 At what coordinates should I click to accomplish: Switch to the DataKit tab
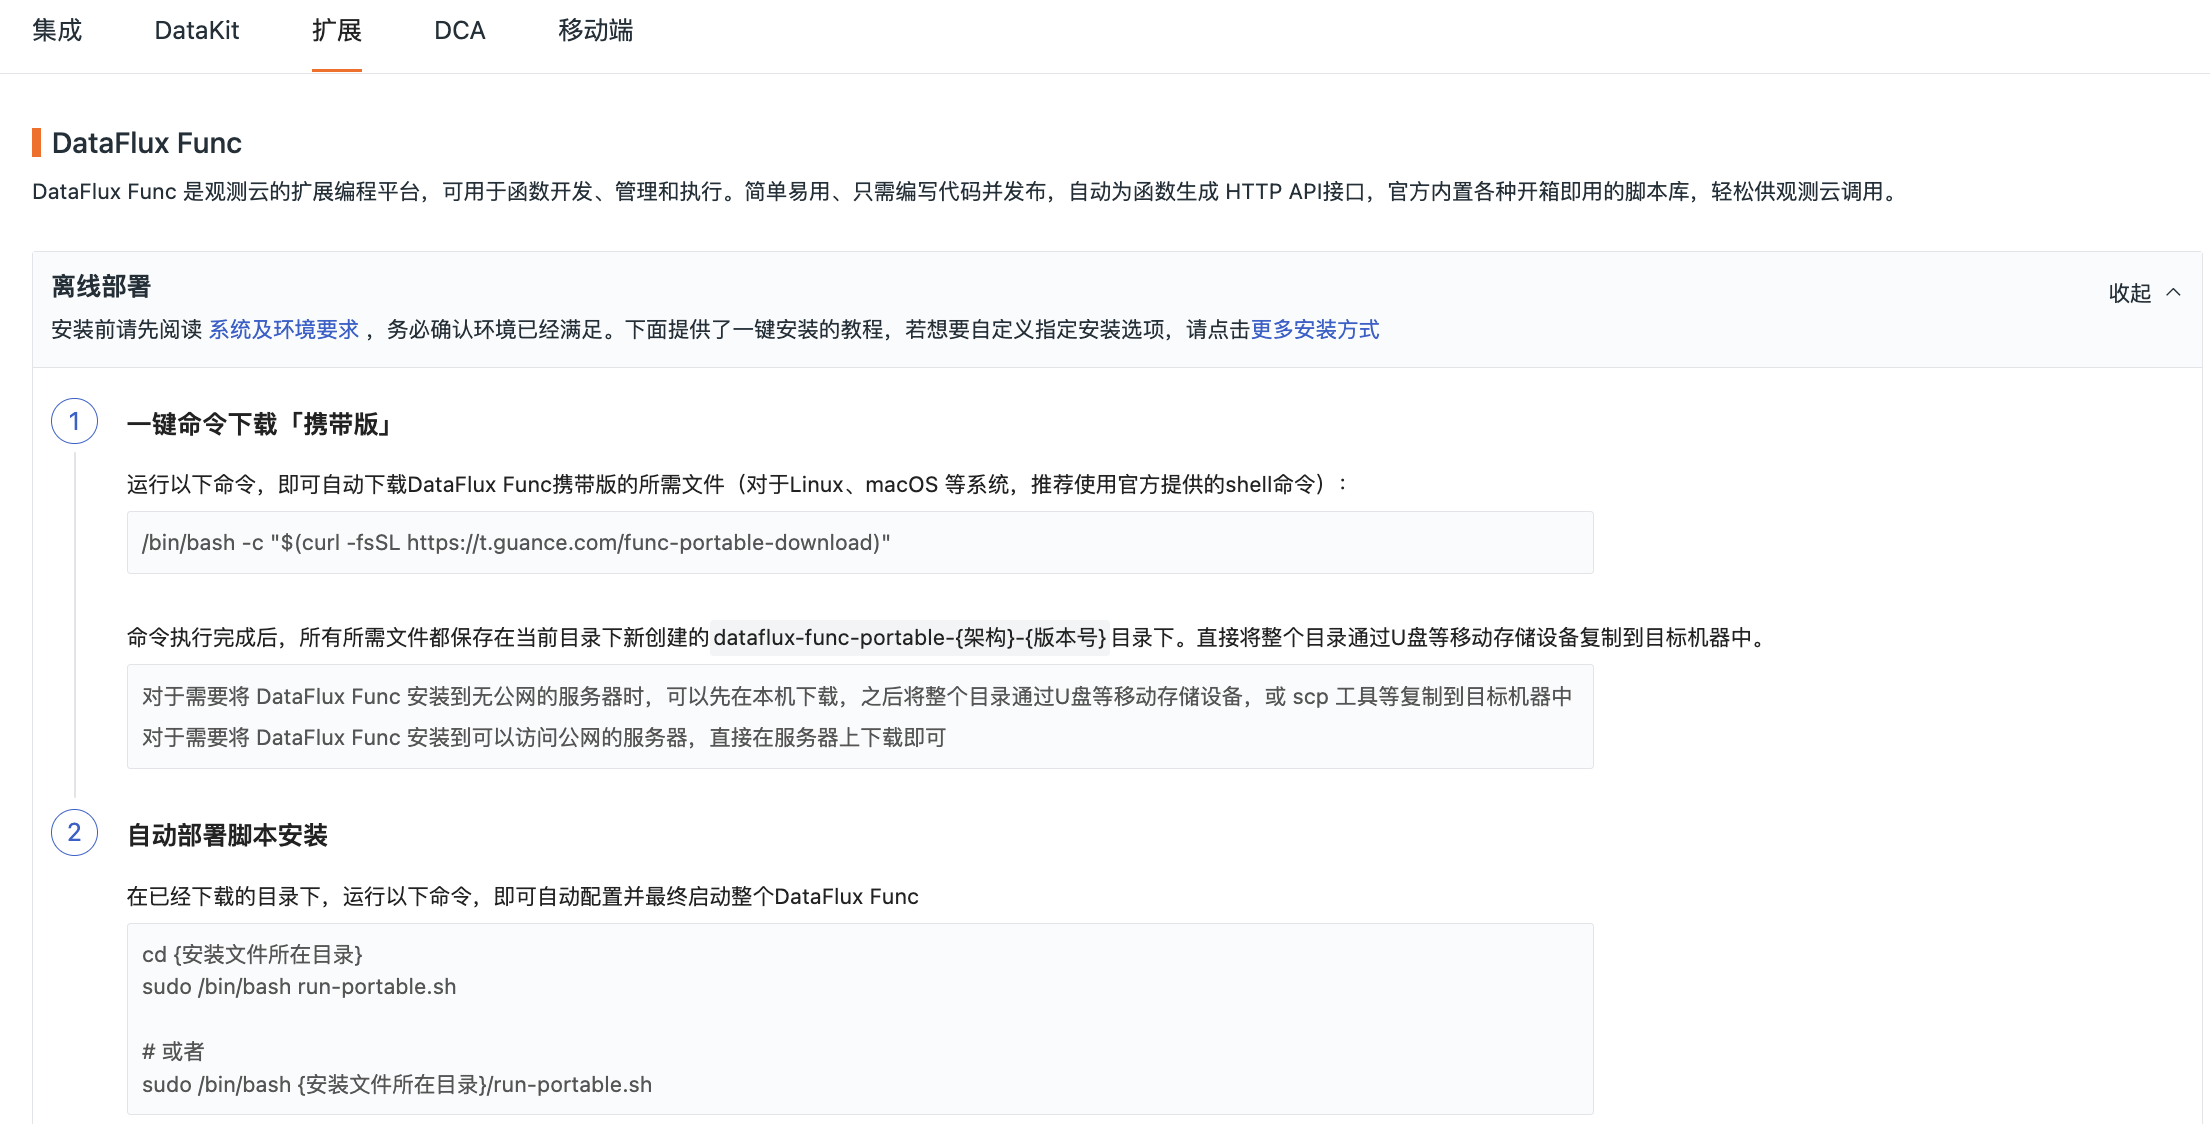tap(197, 31)
